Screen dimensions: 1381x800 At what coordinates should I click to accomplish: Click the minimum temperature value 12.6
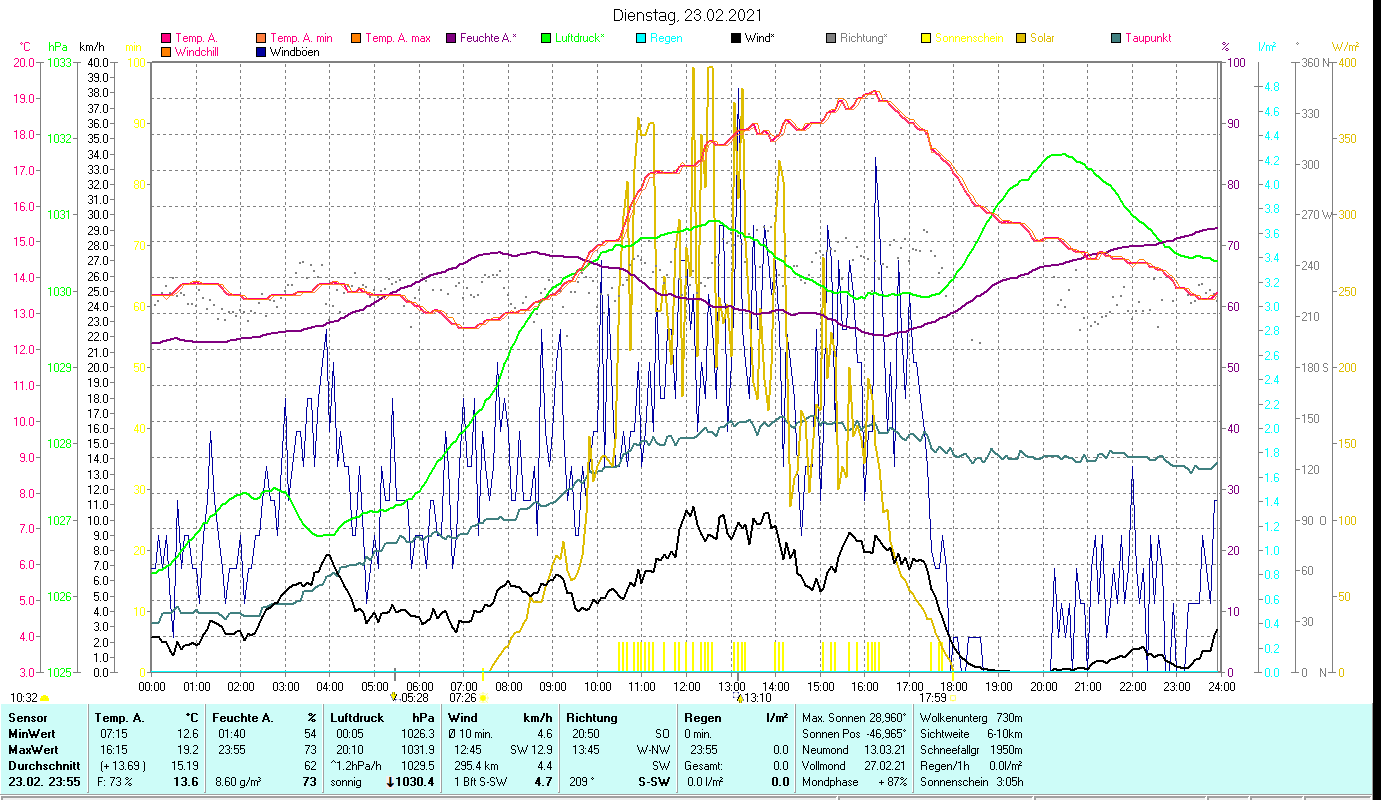point(186,734)
